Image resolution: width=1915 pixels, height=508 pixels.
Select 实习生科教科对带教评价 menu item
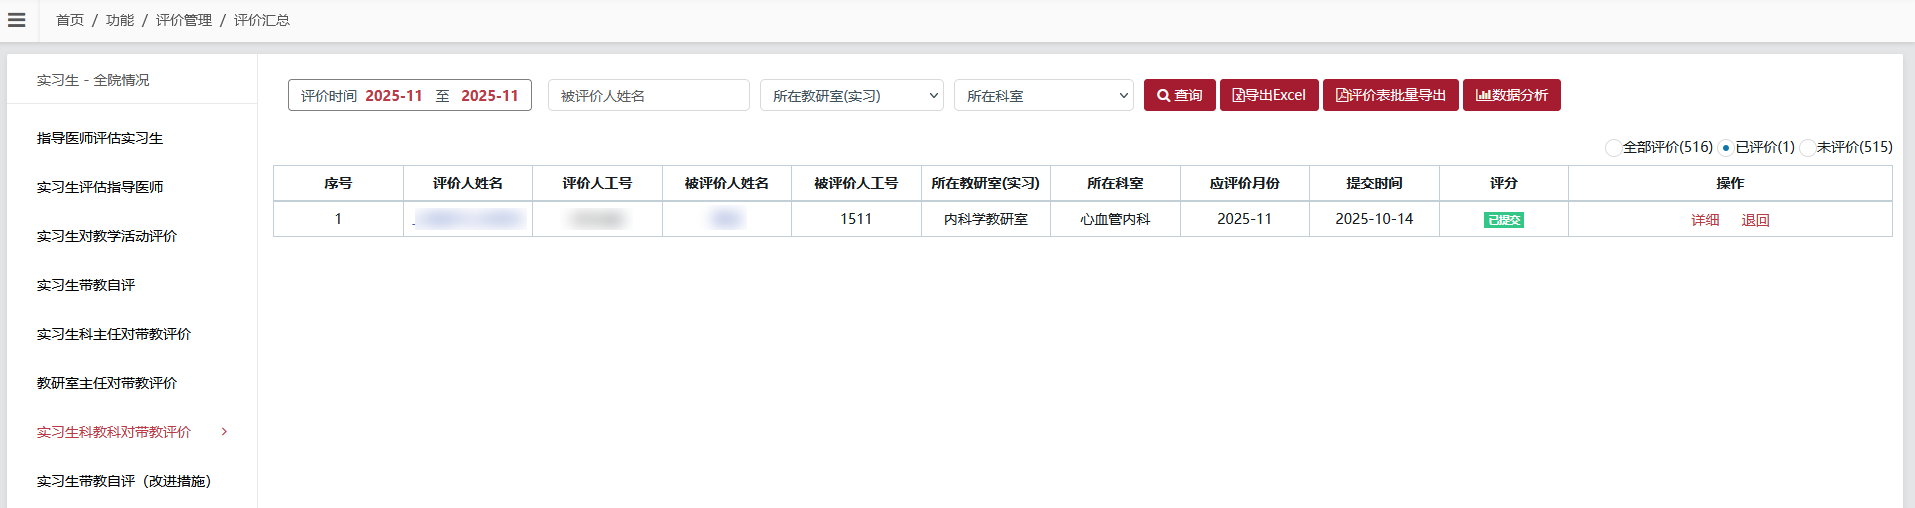click(114, 432)
